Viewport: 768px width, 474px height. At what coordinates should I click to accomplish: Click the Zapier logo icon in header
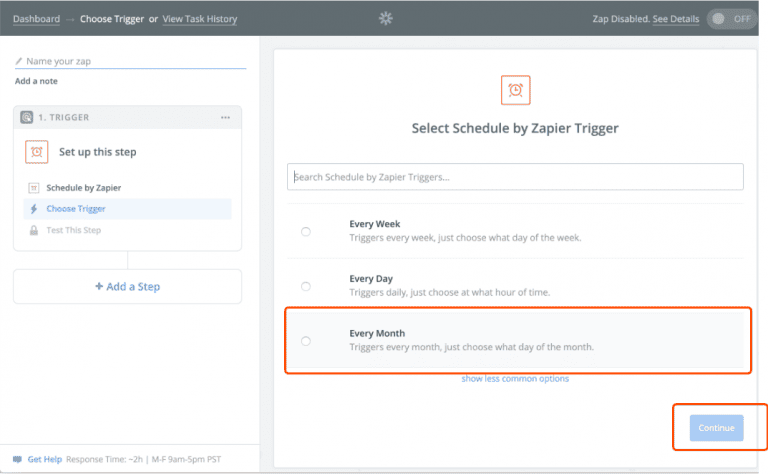(x=386, y=18)
